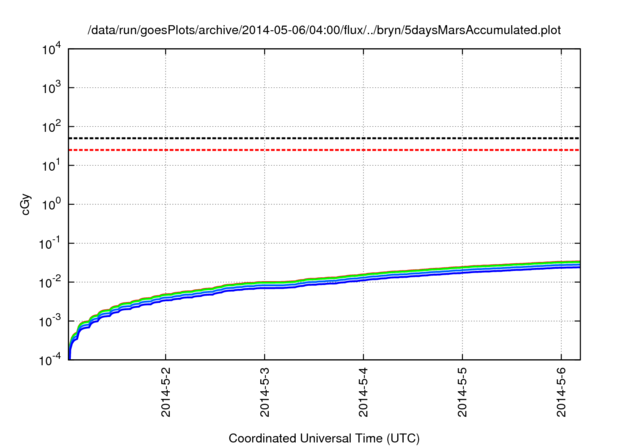Viewport: 640px width, 448px height.
Task: Click the black dashed threshold line
Action: (324, 138)
